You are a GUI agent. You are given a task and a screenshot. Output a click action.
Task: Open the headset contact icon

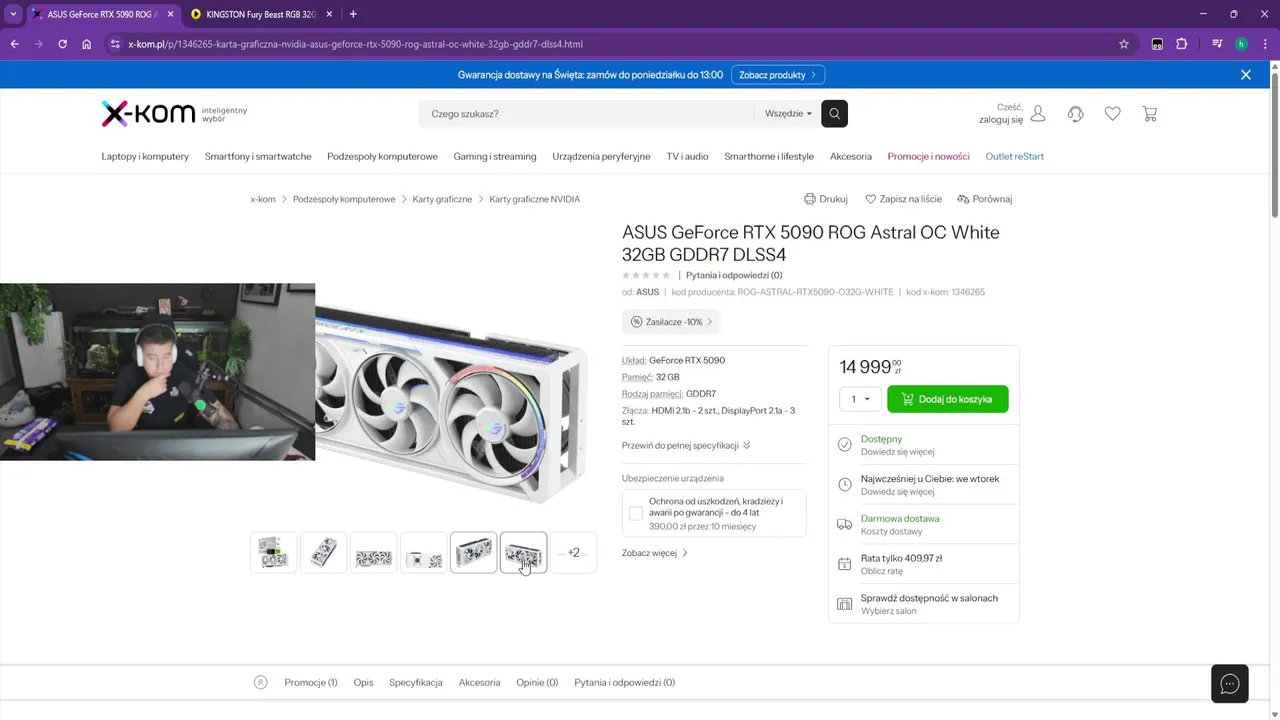[x=1076, y=114]
